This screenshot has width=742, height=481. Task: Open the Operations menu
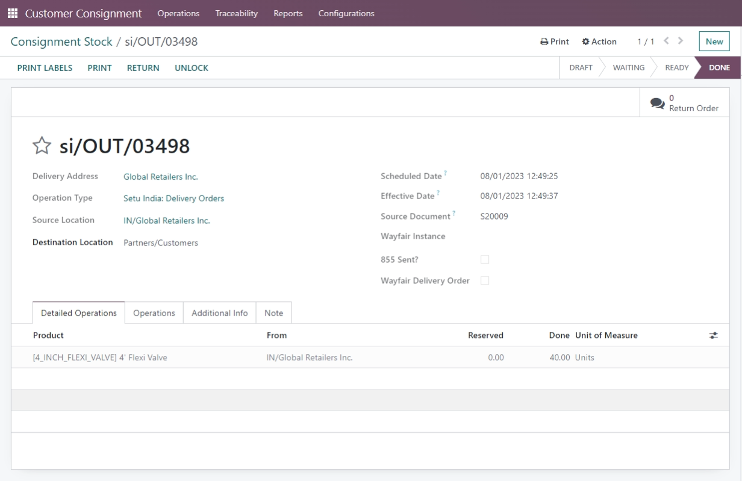tap(178, 13)
